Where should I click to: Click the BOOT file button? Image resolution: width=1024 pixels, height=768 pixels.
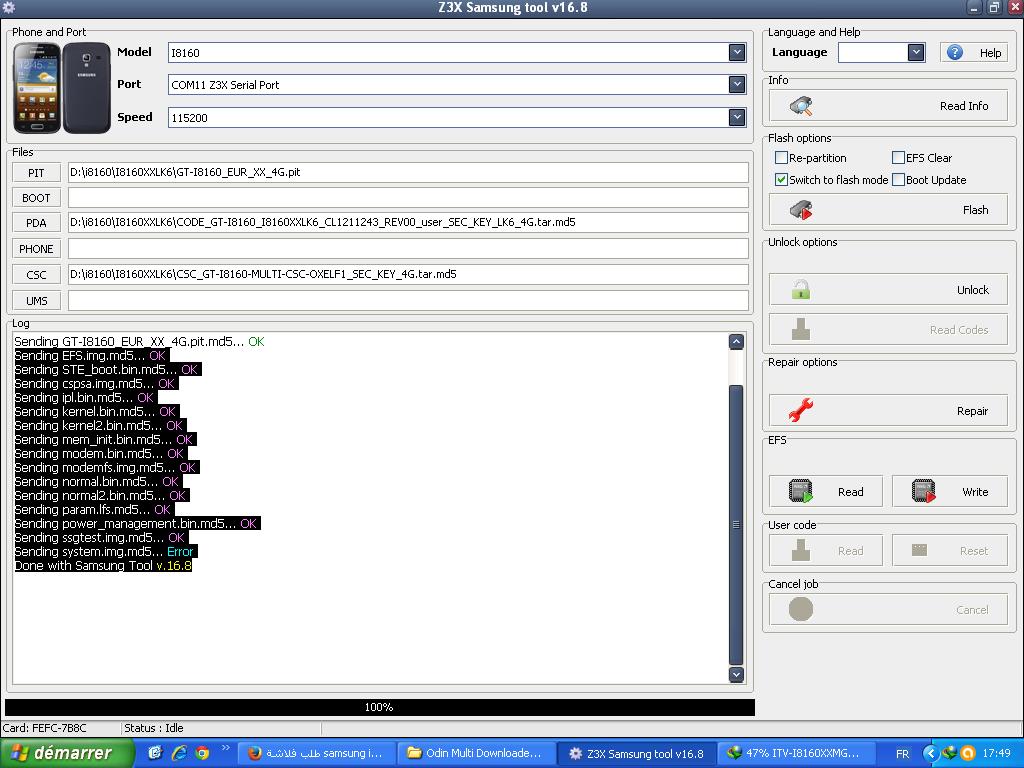37,197
